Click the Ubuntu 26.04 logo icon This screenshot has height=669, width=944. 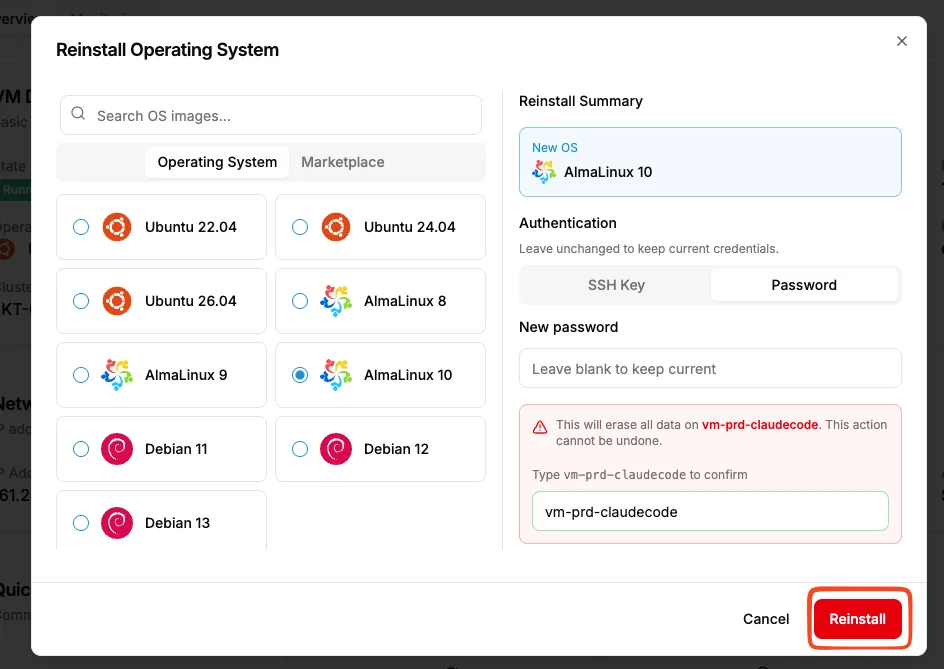pos(117,301)
